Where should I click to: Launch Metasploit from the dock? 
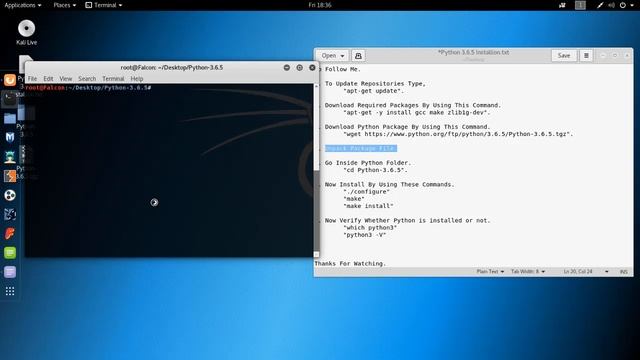pos(10,138)
